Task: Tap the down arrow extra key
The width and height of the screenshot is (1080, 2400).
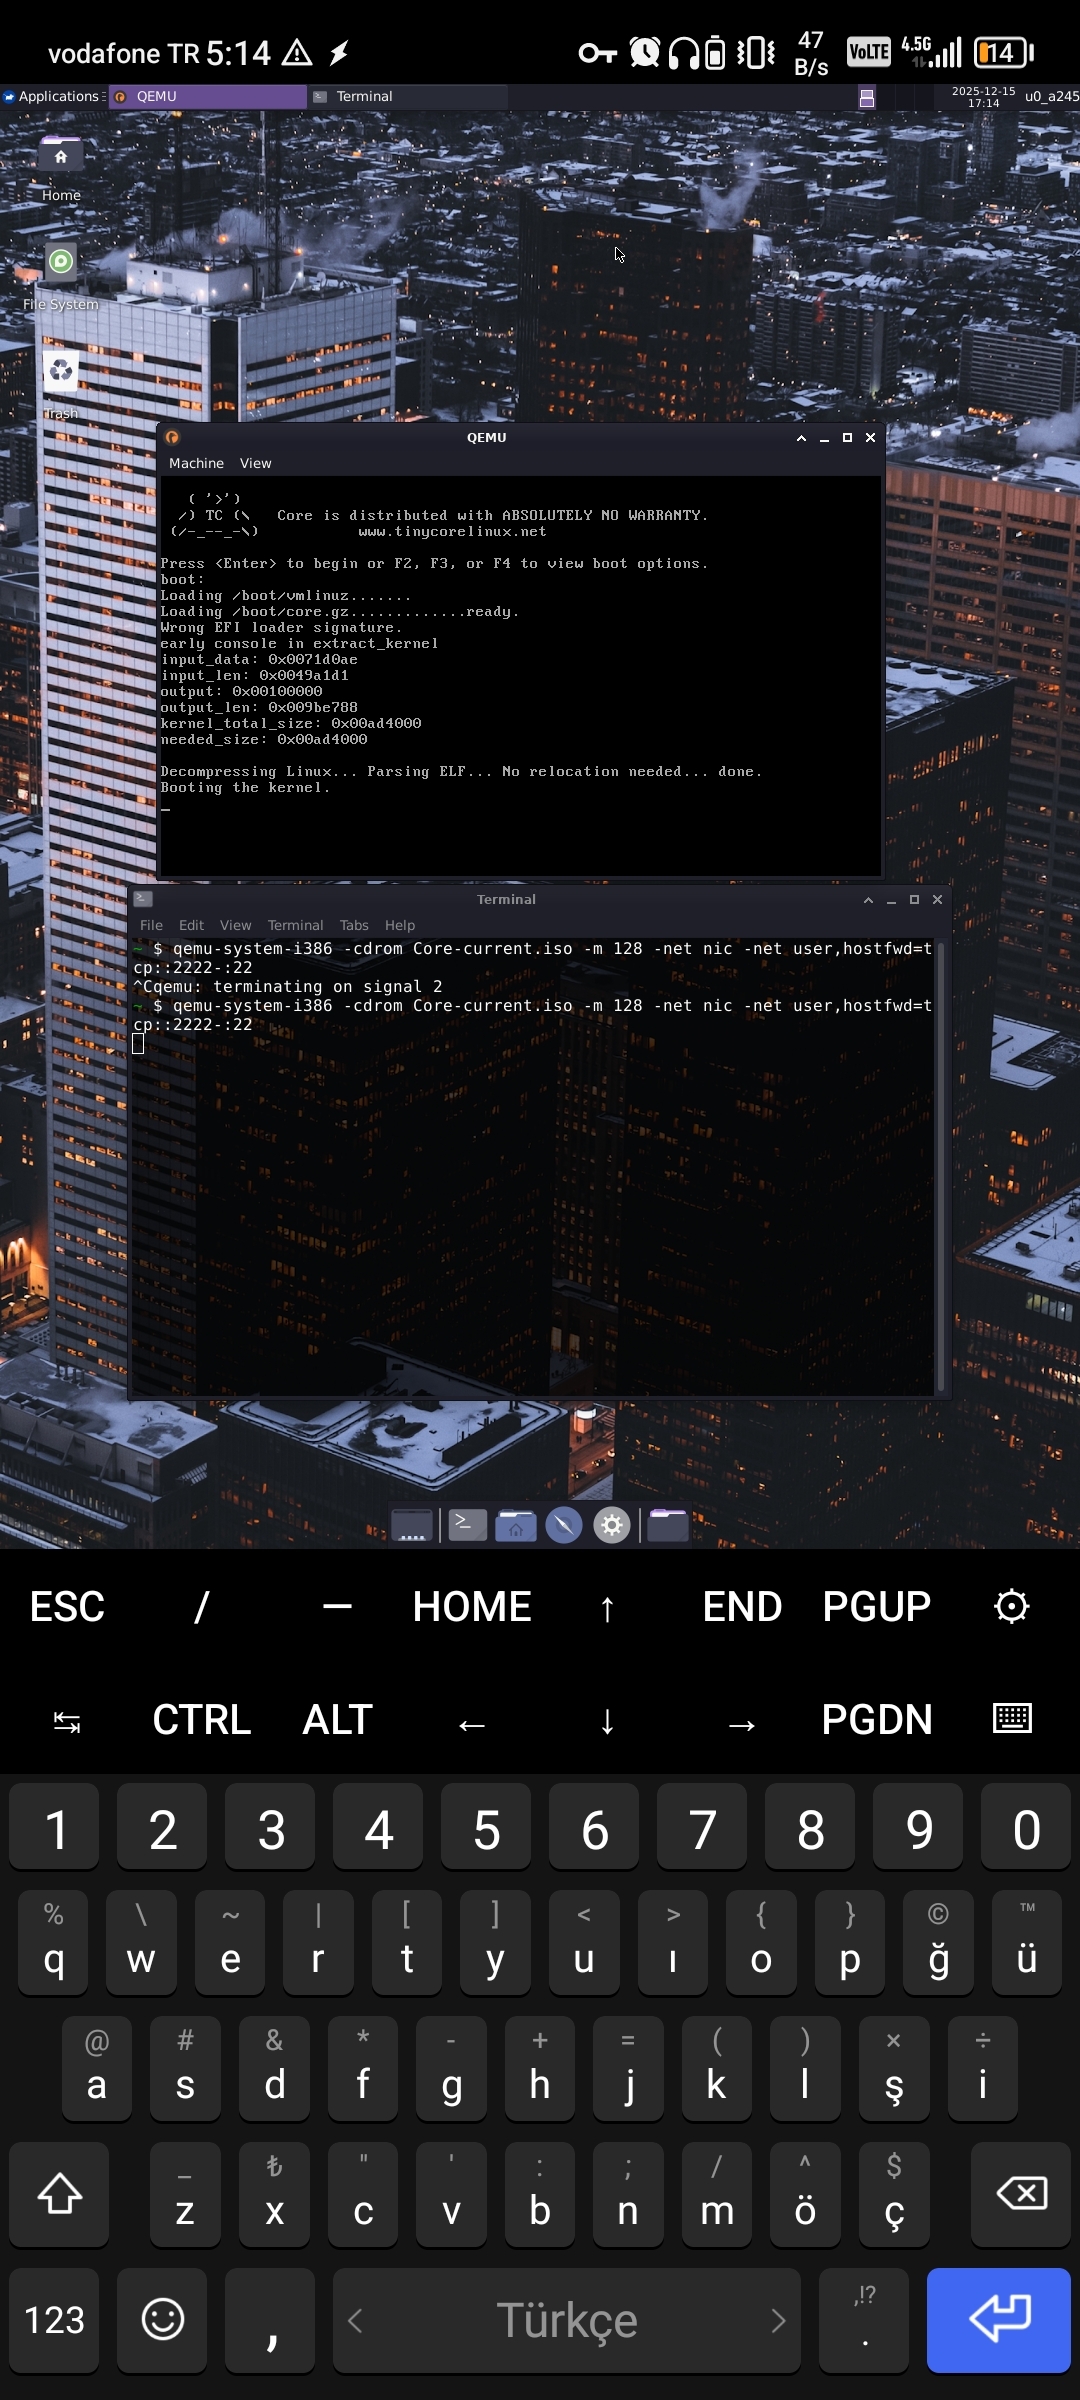Action: (x=607, y=1722)
